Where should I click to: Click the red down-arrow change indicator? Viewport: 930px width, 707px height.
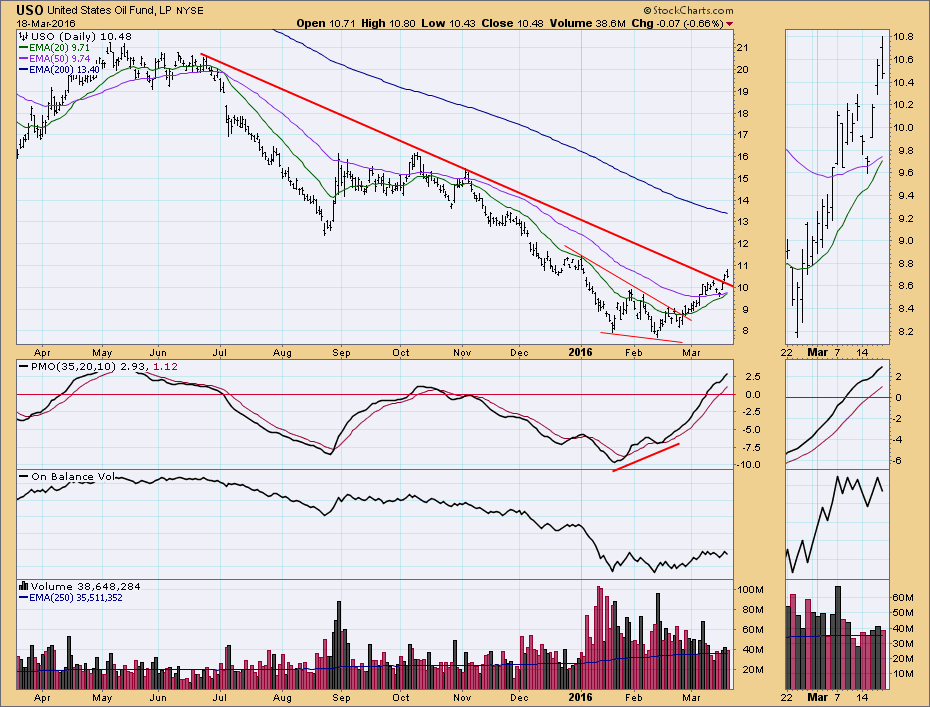coord(730,24)
